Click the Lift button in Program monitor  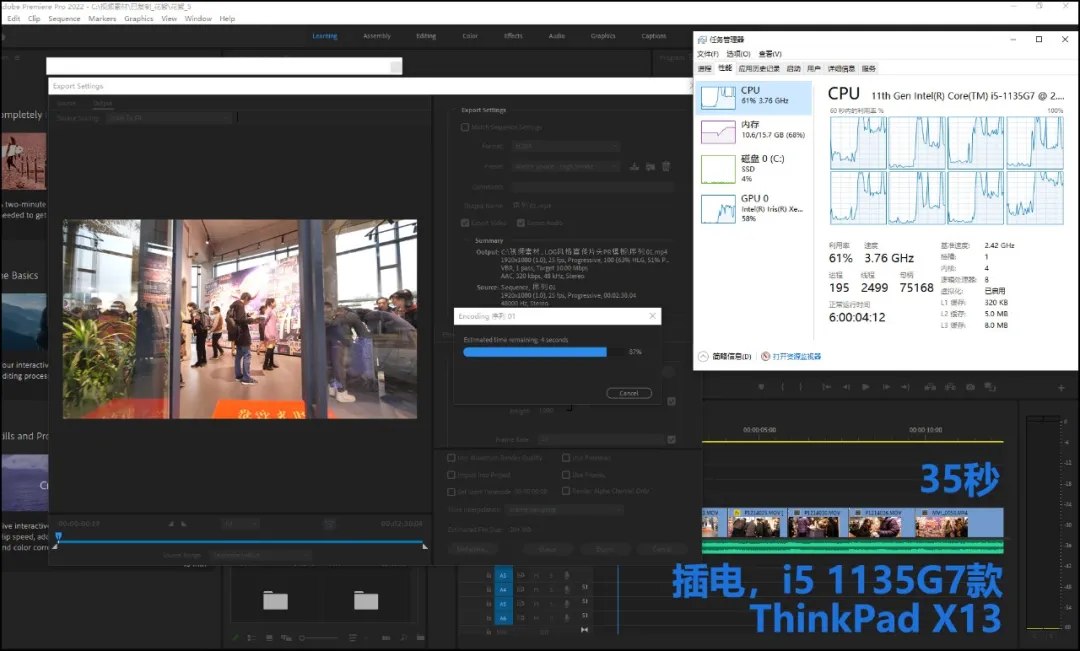pos(930,387)
